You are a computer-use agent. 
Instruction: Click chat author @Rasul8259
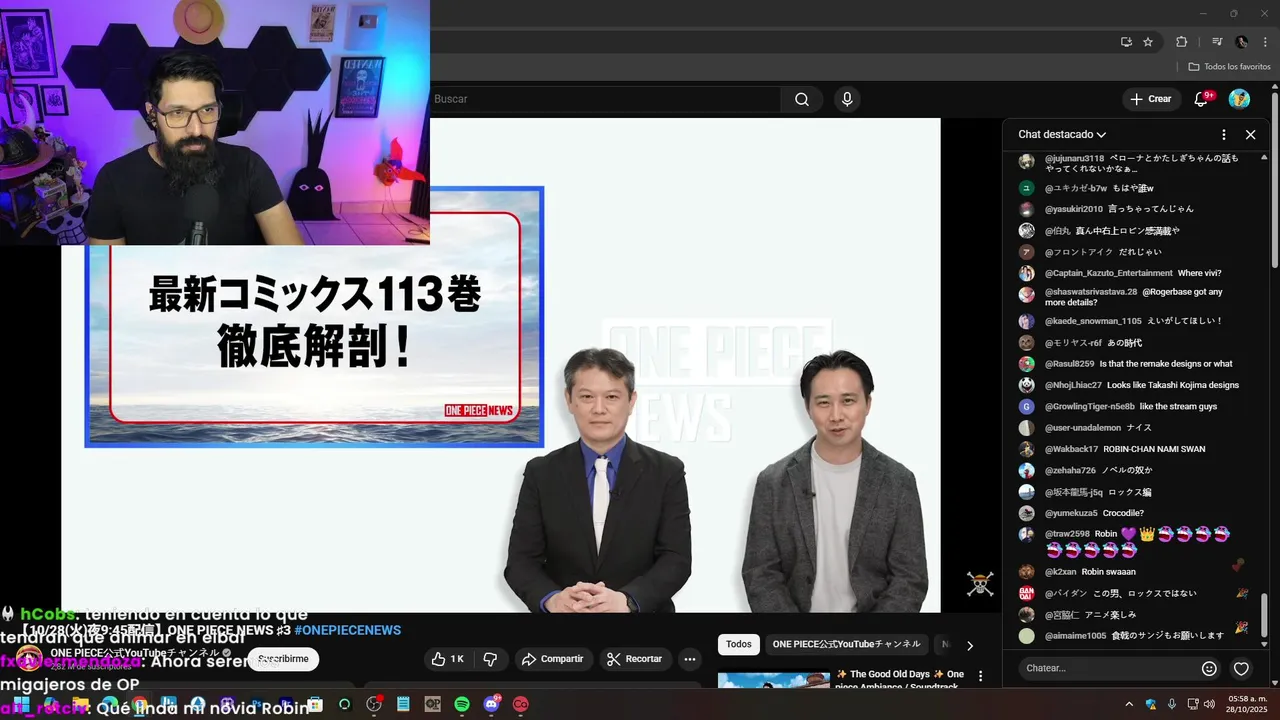[x=1070, y=364]
